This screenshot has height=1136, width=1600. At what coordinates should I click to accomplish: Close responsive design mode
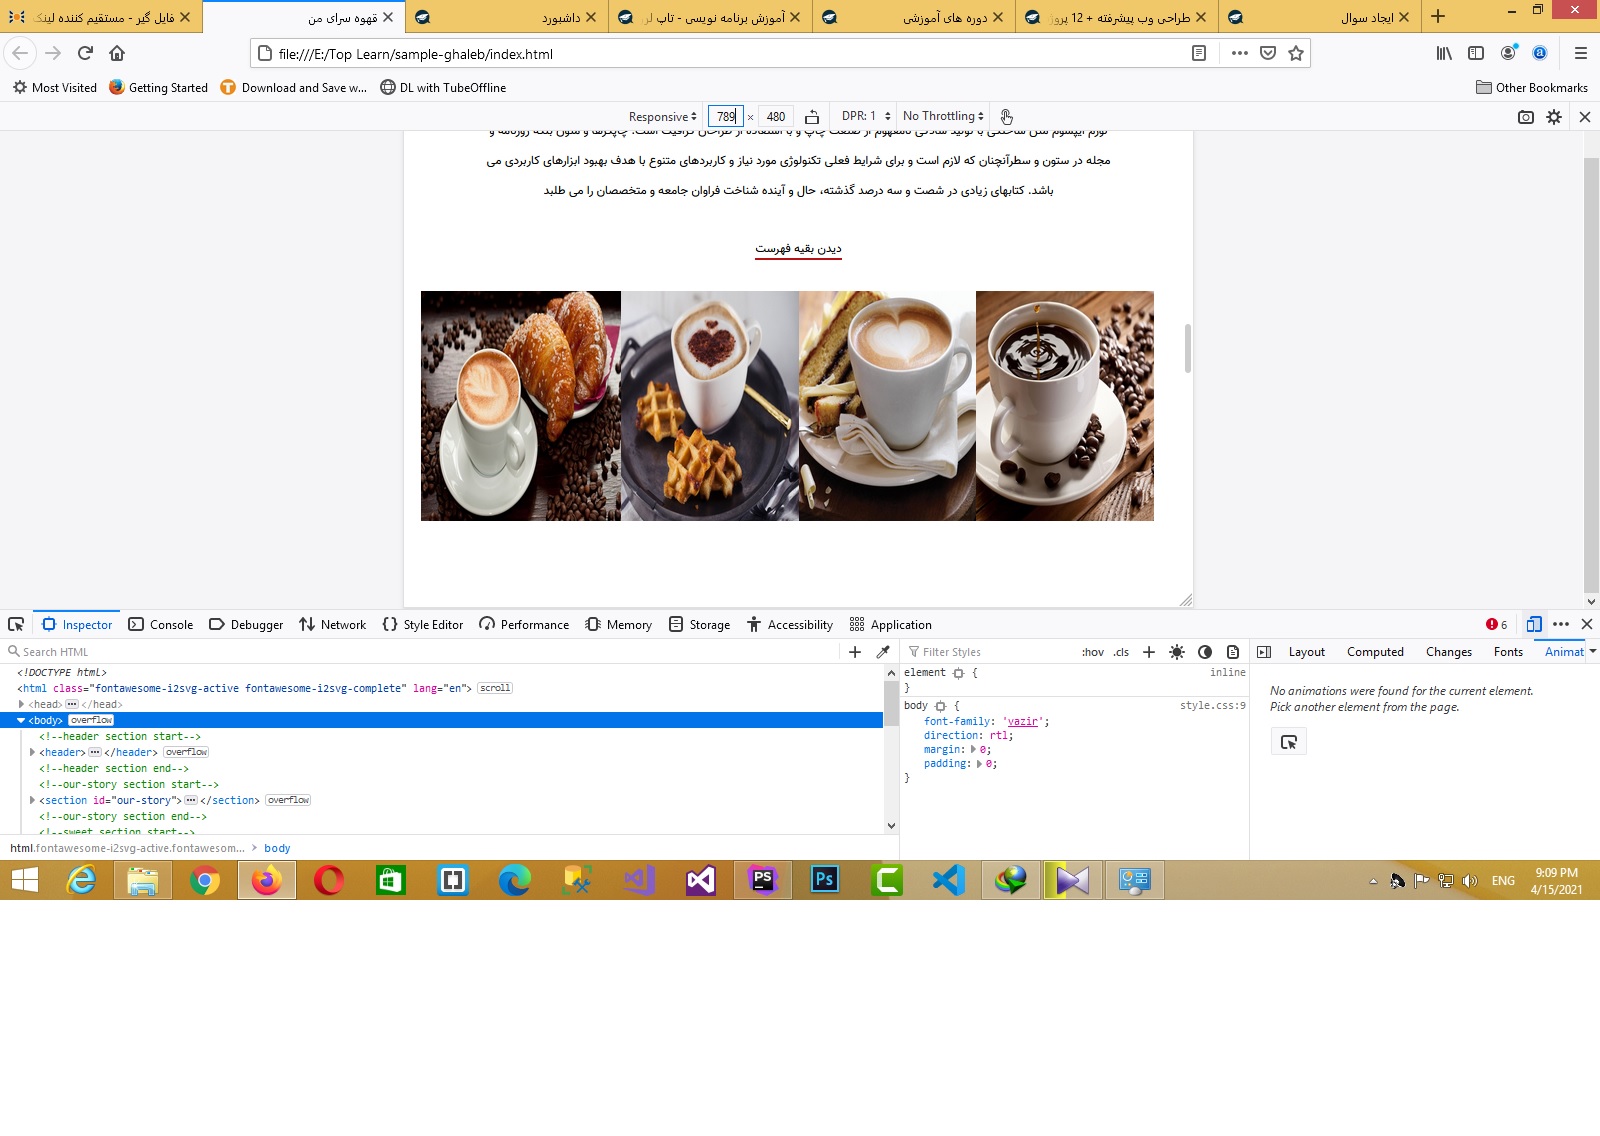tap(1585, 117)
